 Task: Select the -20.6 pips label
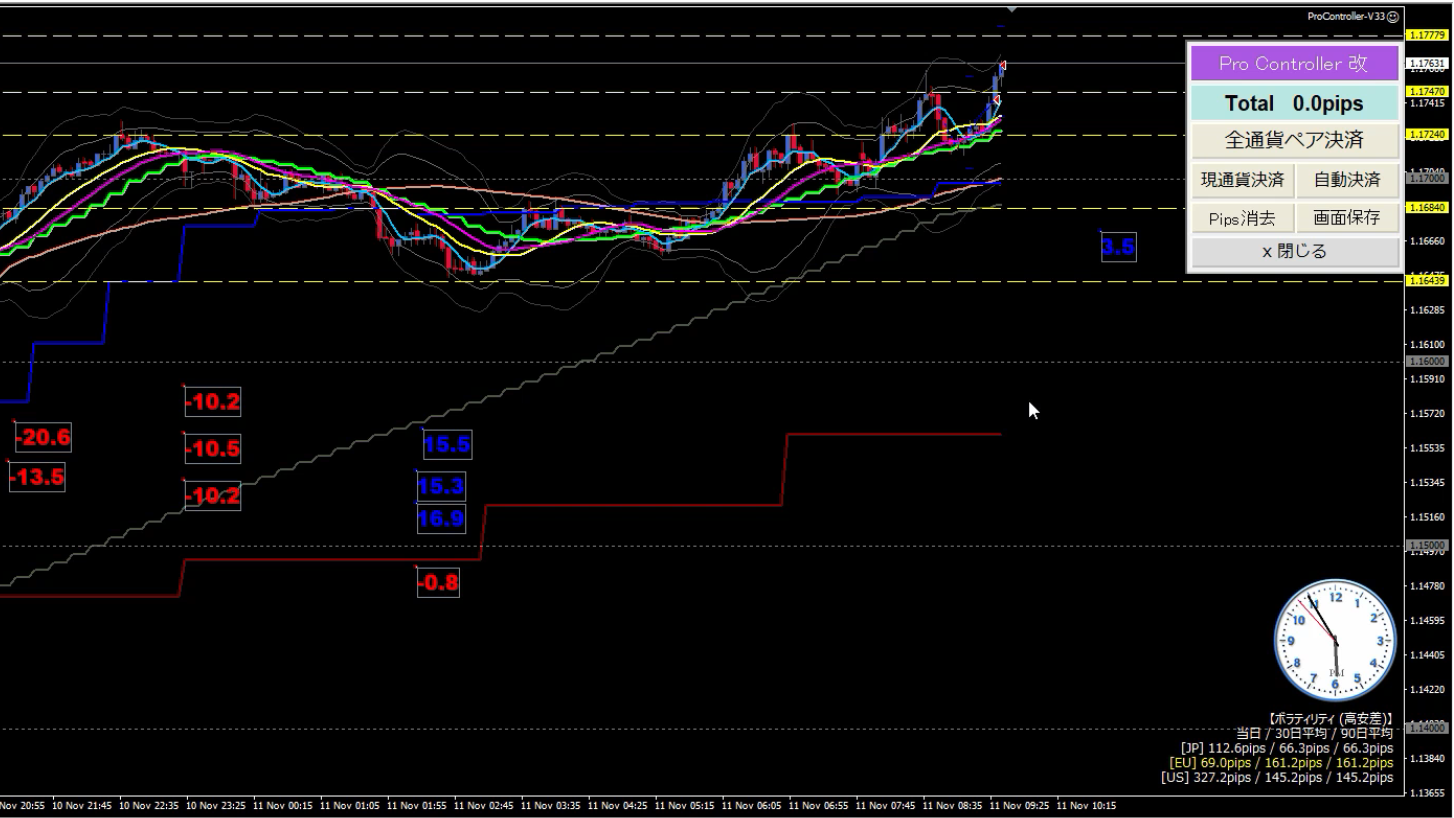pos(43,438)
